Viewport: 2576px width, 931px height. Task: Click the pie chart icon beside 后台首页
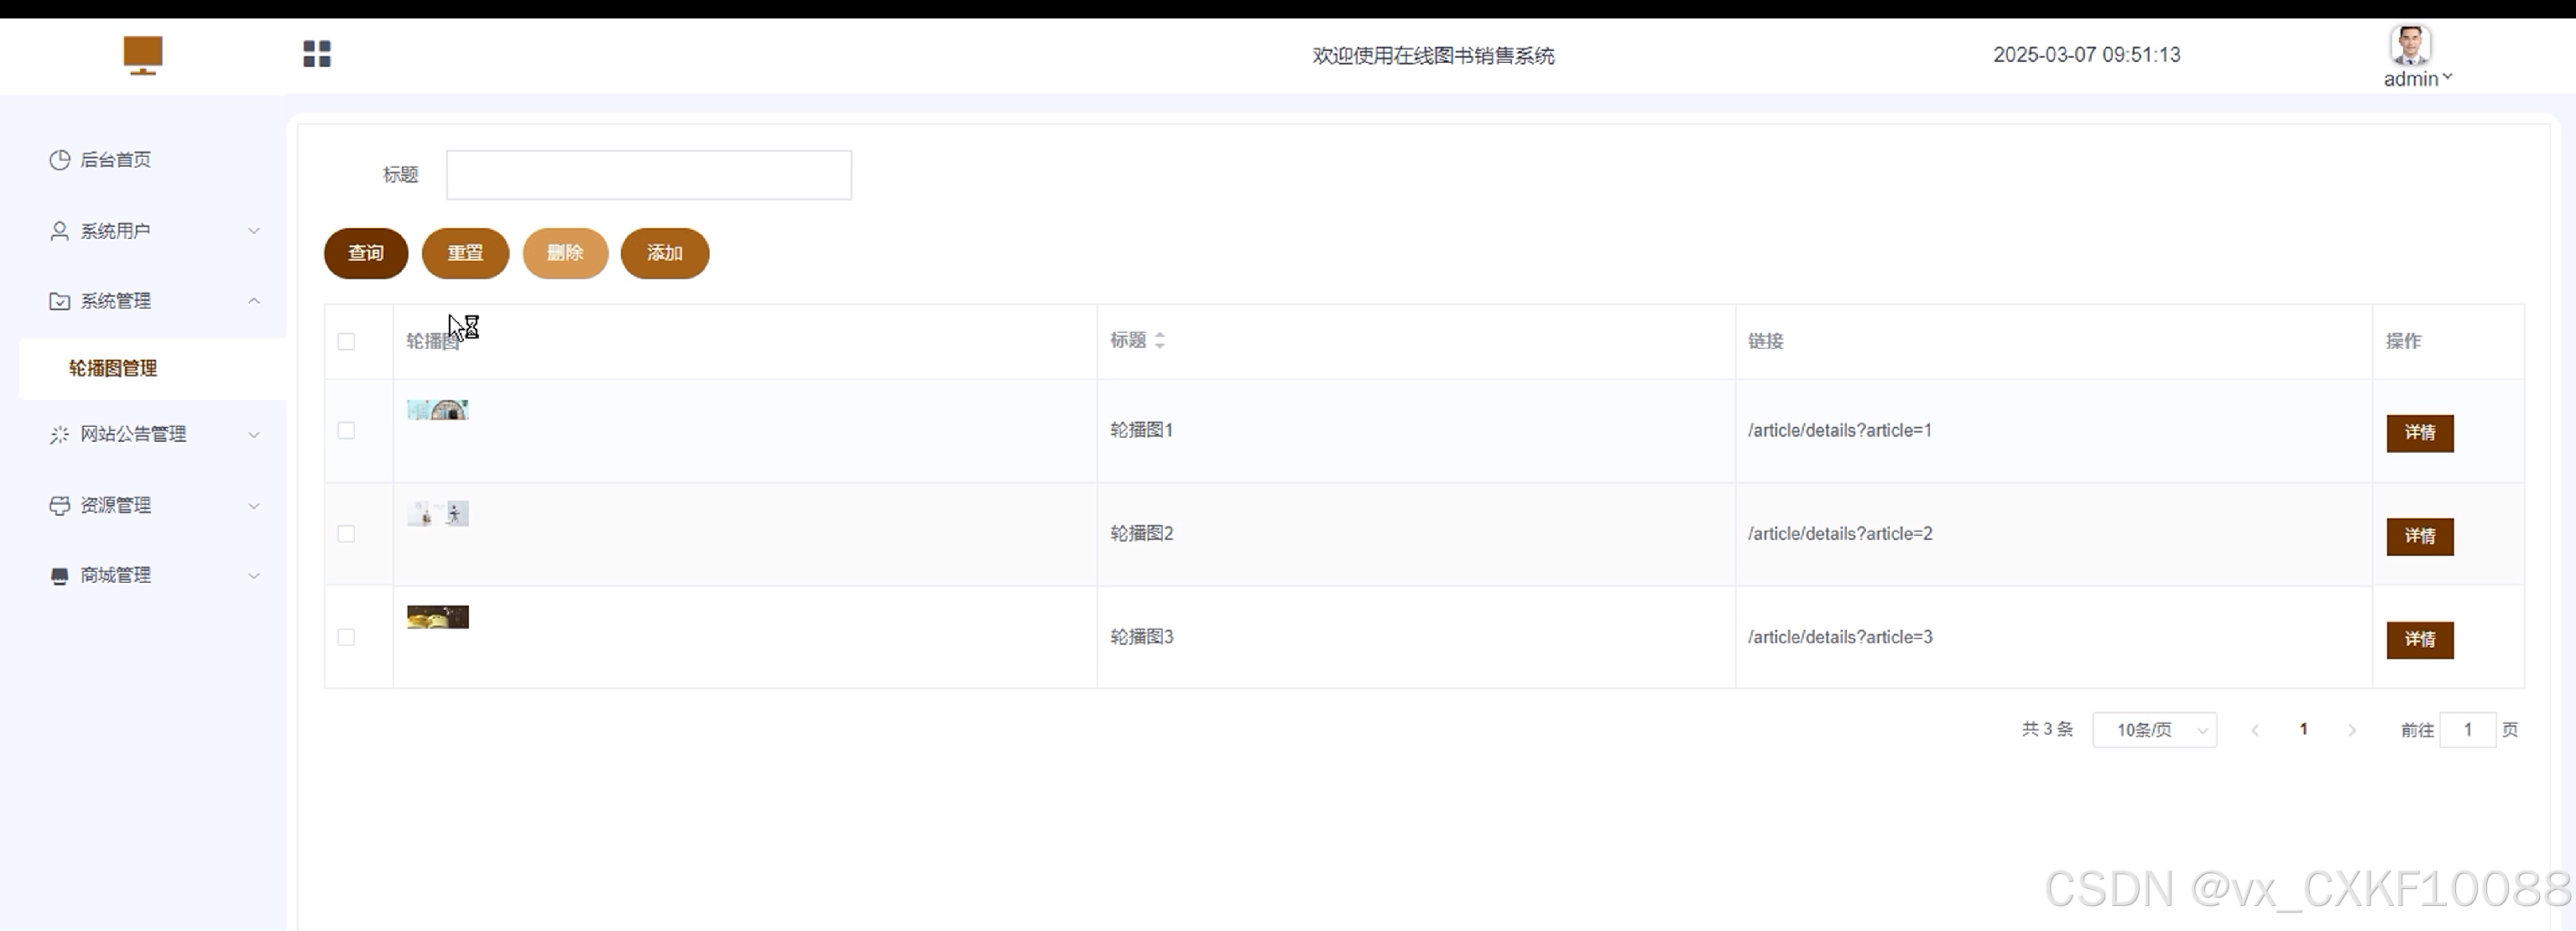coord(60,160)
